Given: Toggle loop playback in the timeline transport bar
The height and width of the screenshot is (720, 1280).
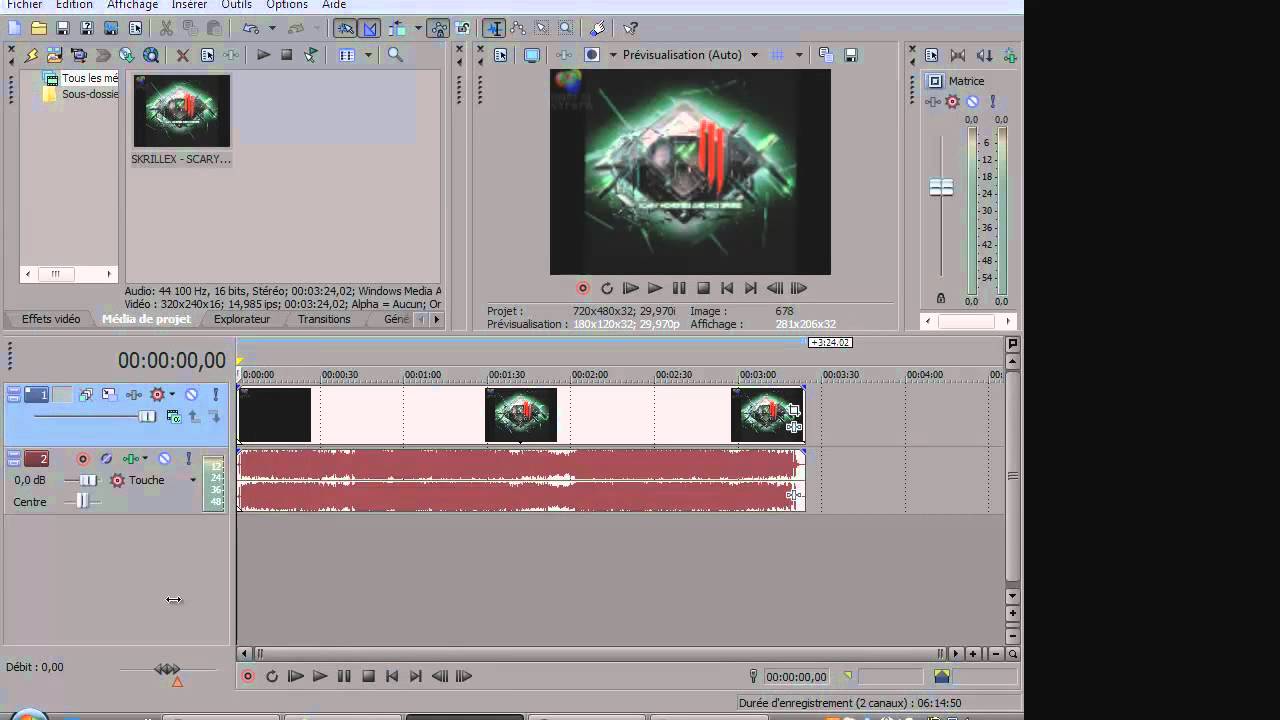Looking at the screenshot, I should click(x=271, y=676).
